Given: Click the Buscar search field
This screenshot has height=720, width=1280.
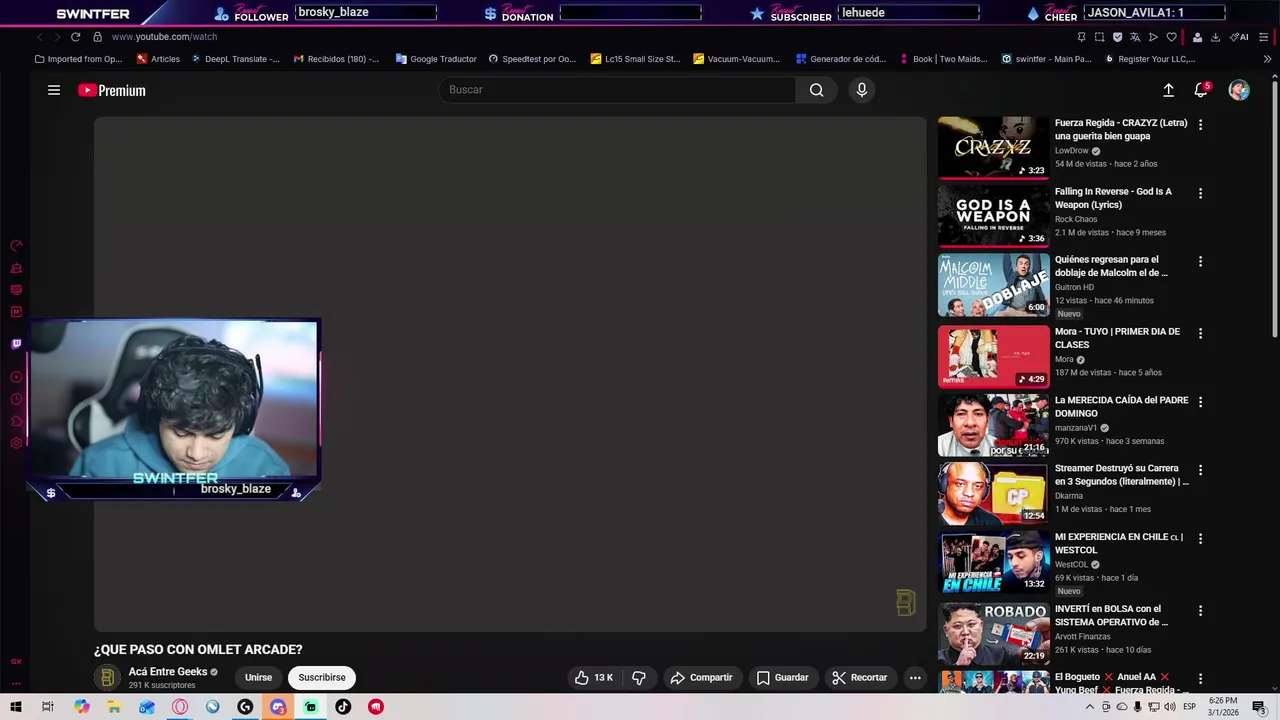Looking at the screenshot, I should click(617, 90).
